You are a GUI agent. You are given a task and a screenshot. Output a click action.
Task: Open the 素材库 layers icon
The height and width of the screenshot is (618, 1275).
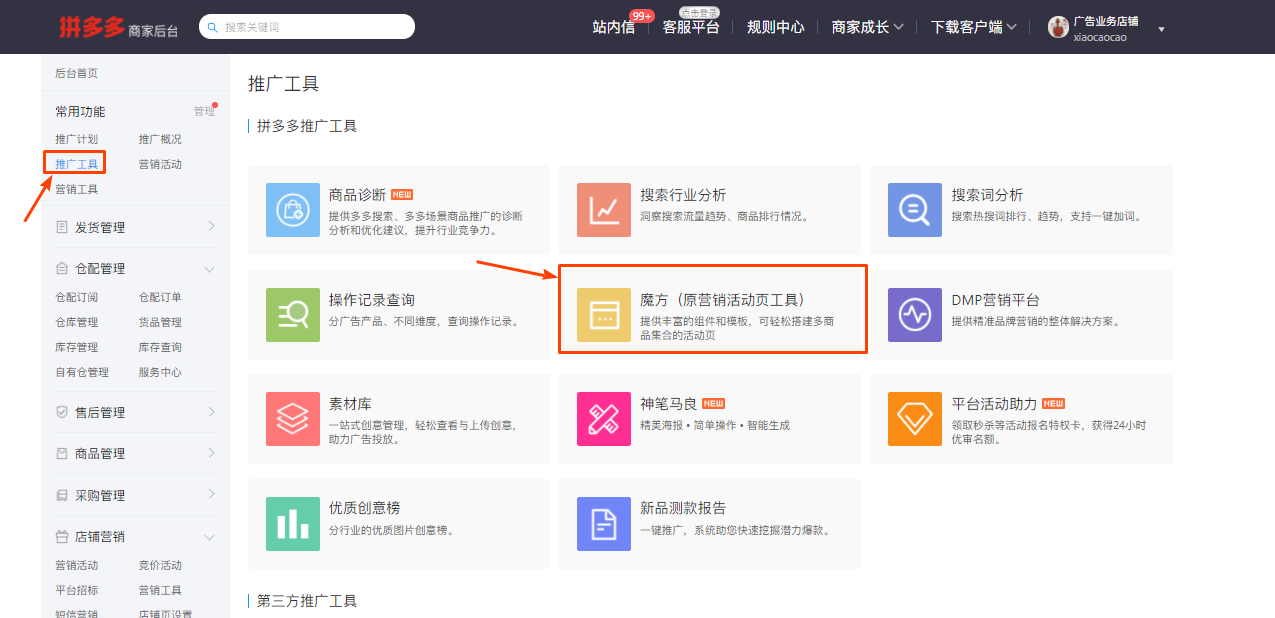click(x=293, y=419)
